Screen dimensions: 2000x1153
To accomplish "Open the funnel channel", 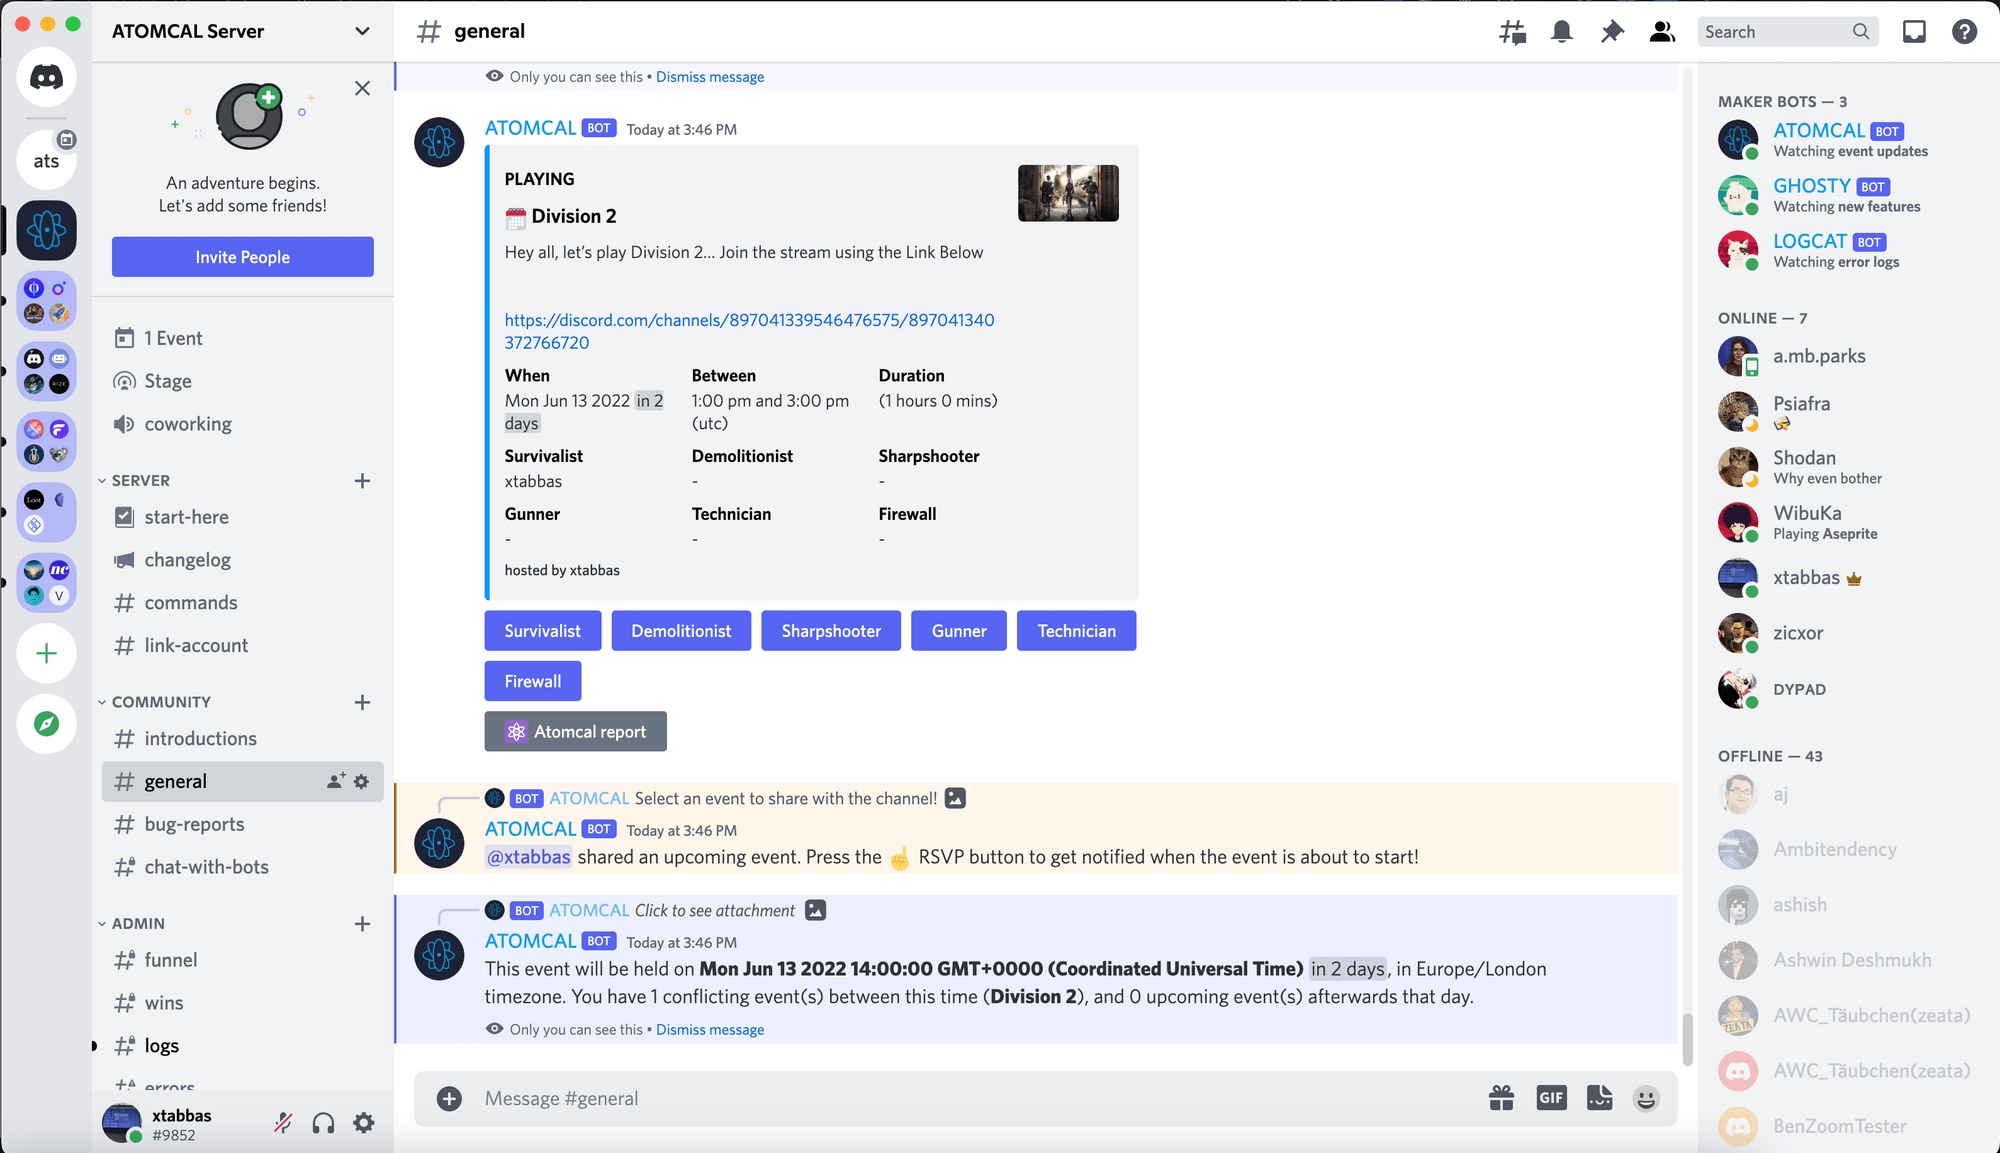I will (243, 960).
